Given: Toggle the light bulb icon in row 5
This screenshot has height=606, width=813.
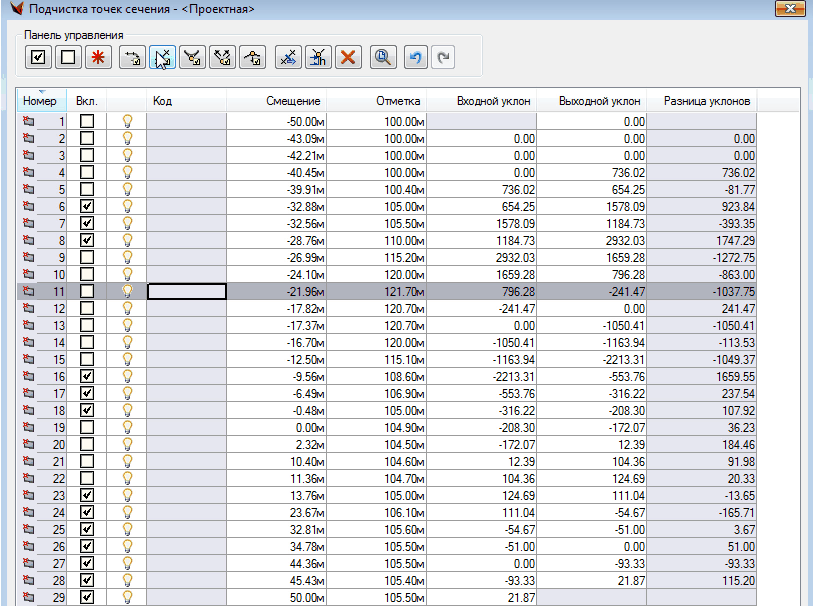Looking at the screenshot, I should (127, 189).
